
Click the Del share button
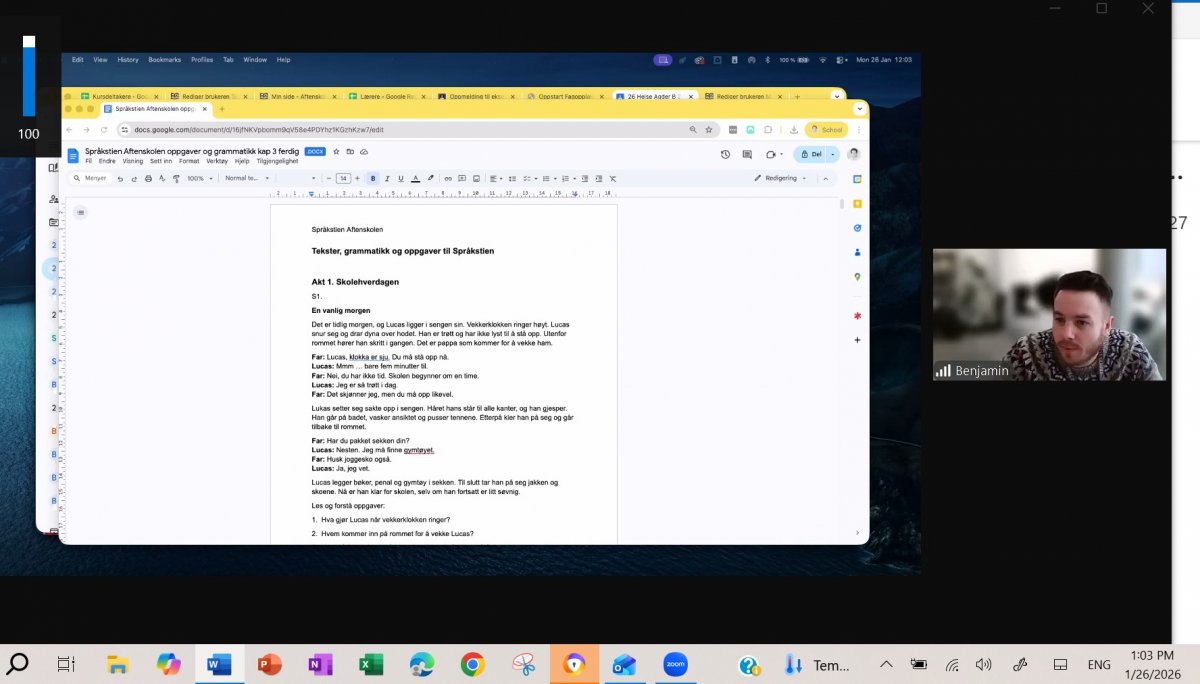[x=811, y=154]
